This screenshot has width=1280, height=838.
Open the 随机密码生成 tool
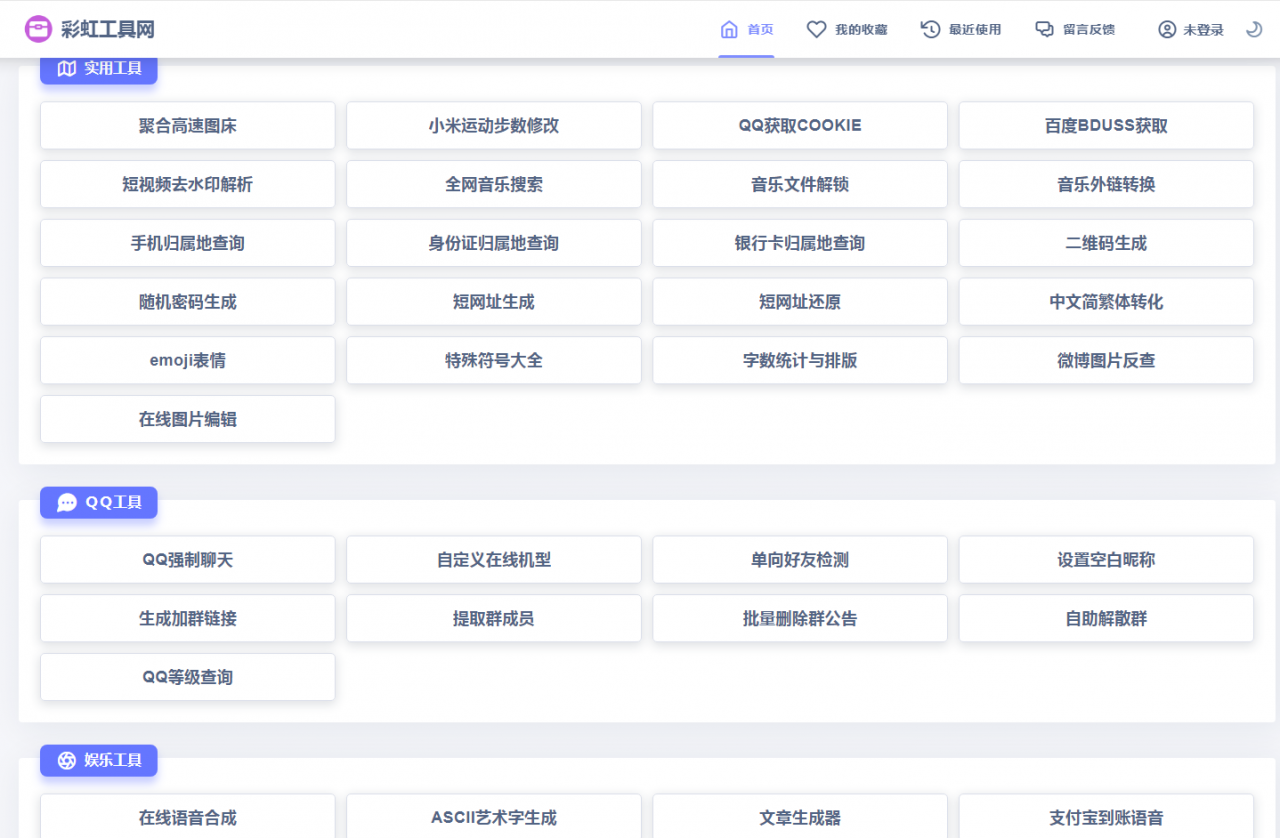pyautogui.click(x=188, y=301)
